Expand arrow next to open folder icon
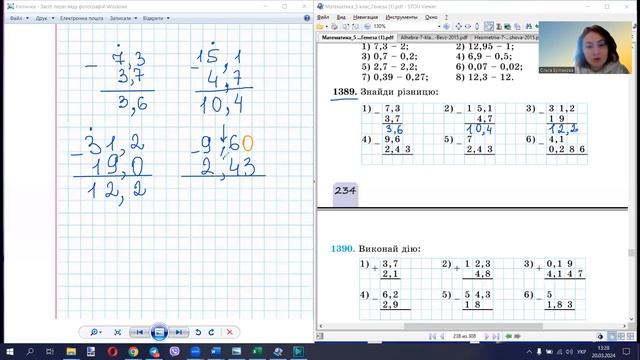 tap(327, 27)
